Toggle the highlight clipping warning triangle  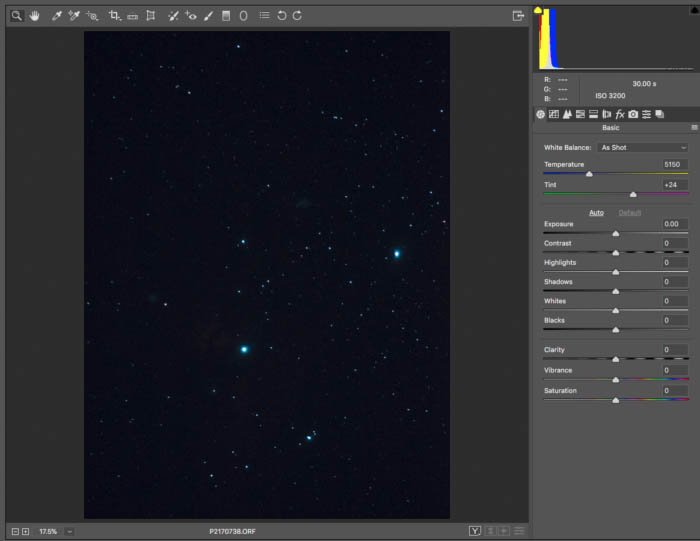(695, 10)
